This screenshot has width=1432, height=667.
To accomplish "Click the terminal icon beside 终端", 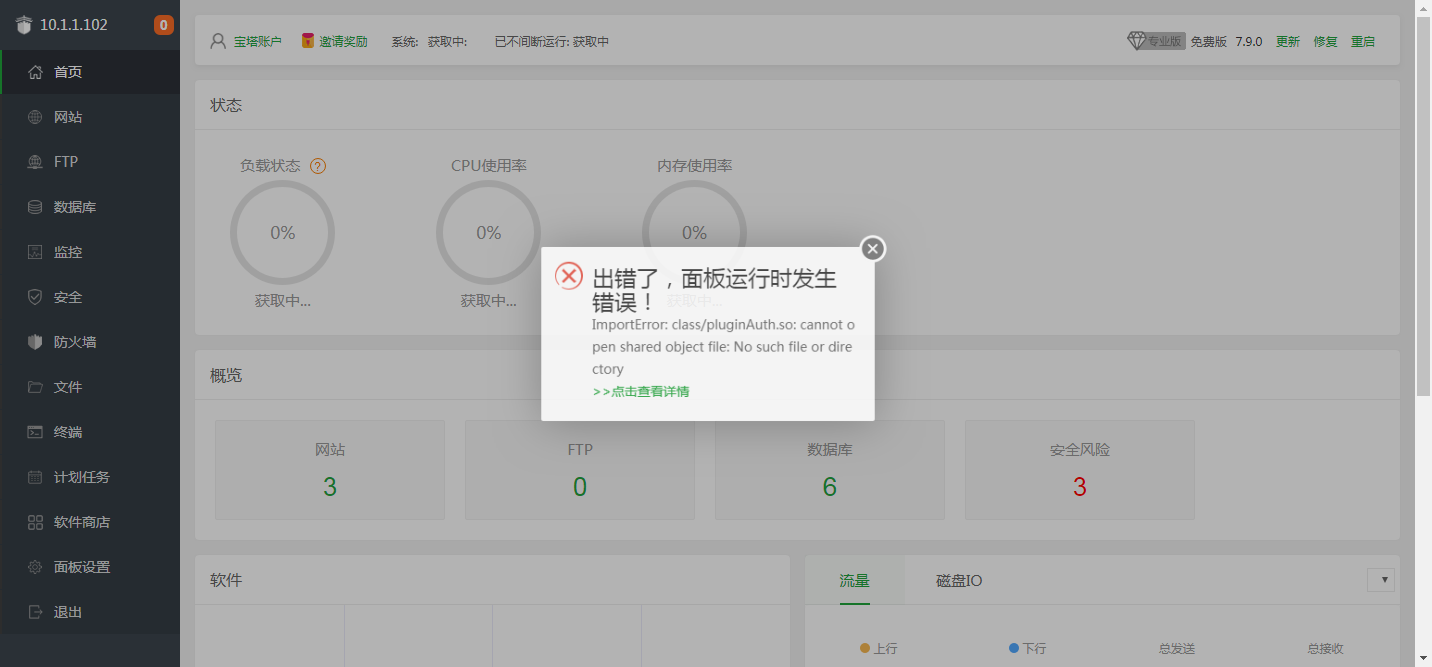I will click(x=35, y=432).
